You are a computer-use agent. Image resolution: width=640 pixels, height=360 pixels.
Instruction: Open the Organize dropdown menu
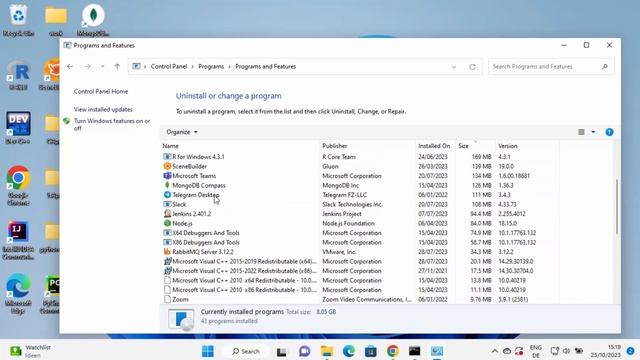(182, 132)
